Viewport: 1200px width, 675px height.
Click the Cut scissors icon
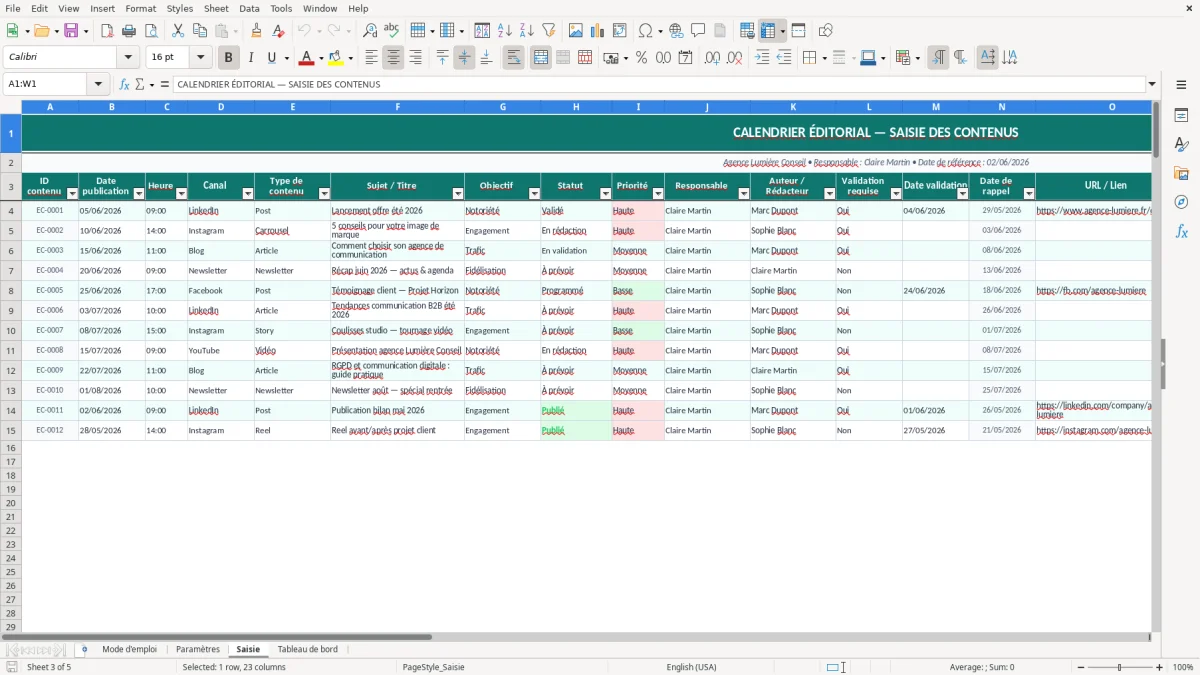point(178,31)
